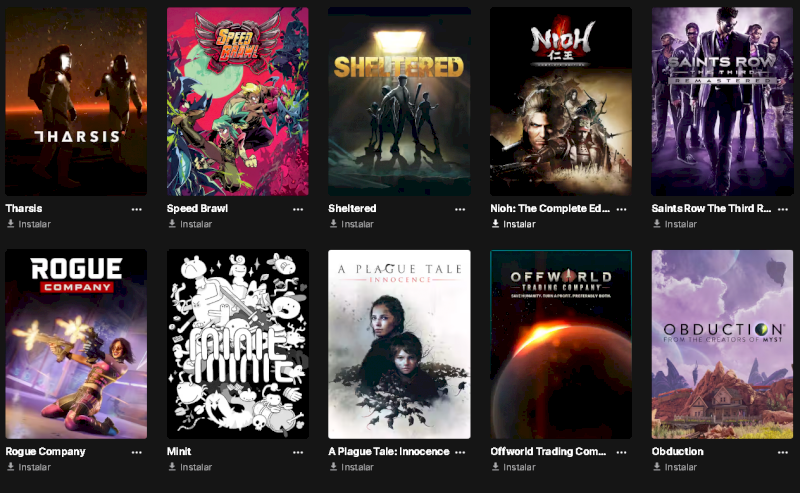Open options dots for Saints Row The Third
The height and width of the screenshot is (493, 800).
[783, 209]
